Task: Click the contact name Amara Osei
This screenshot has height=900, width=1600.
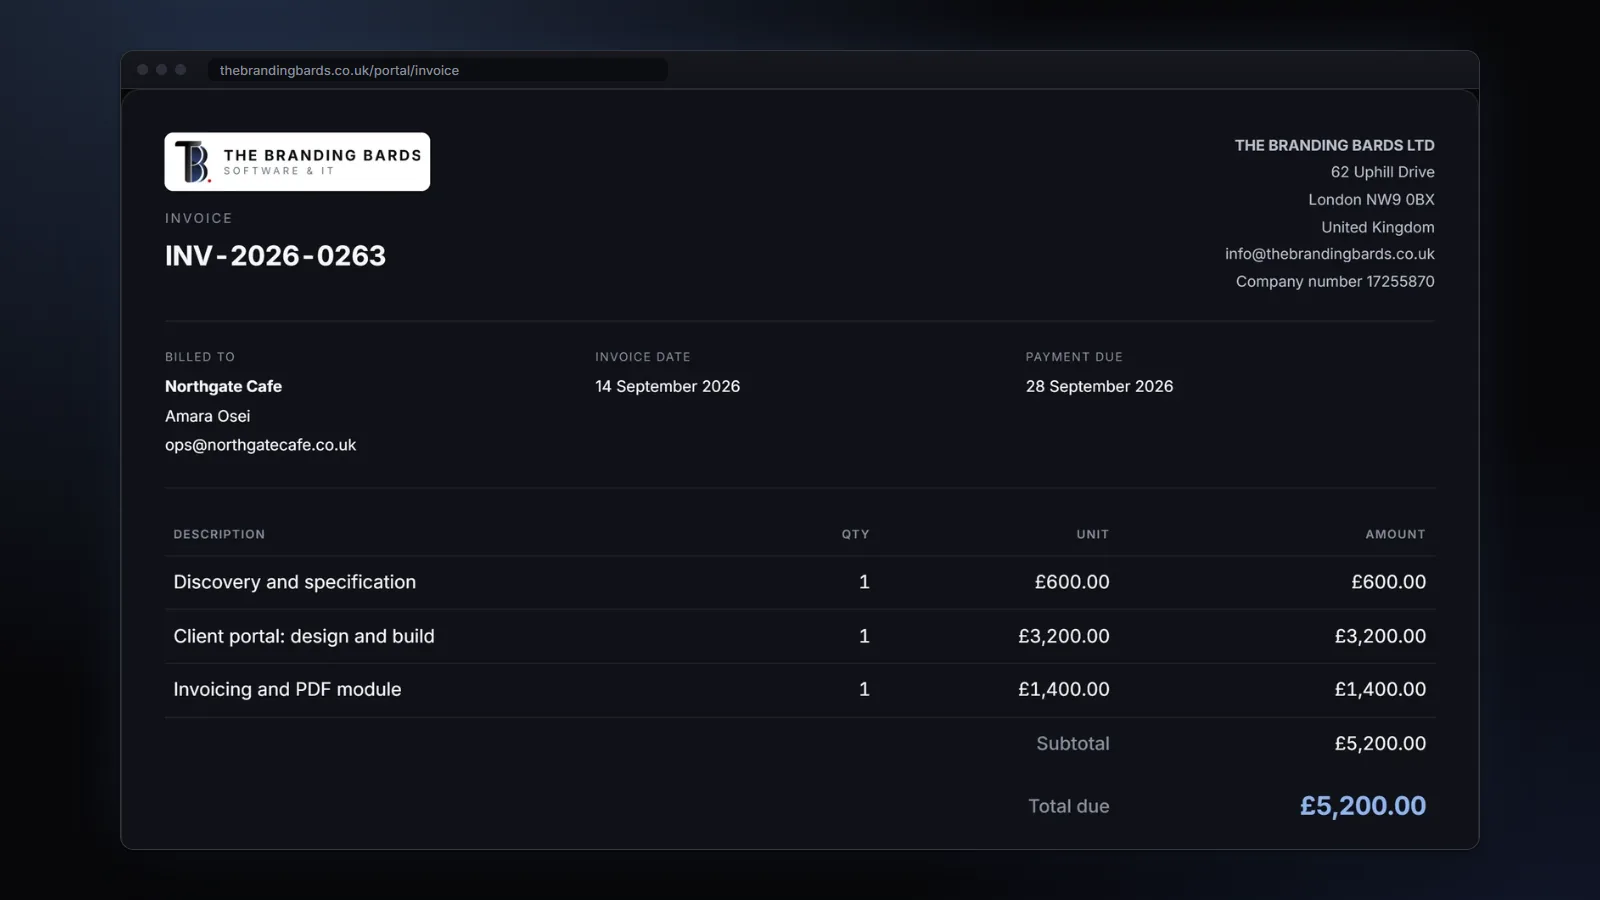Action: (207, 416)
